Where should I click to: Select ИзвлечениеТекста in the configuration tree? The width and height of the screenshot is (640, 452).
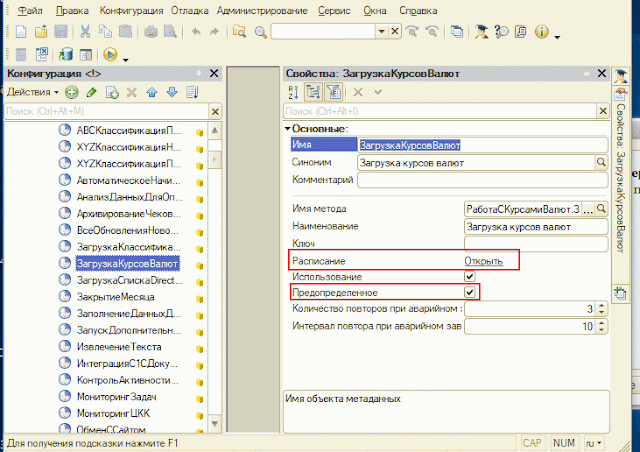tap(119, 347)
